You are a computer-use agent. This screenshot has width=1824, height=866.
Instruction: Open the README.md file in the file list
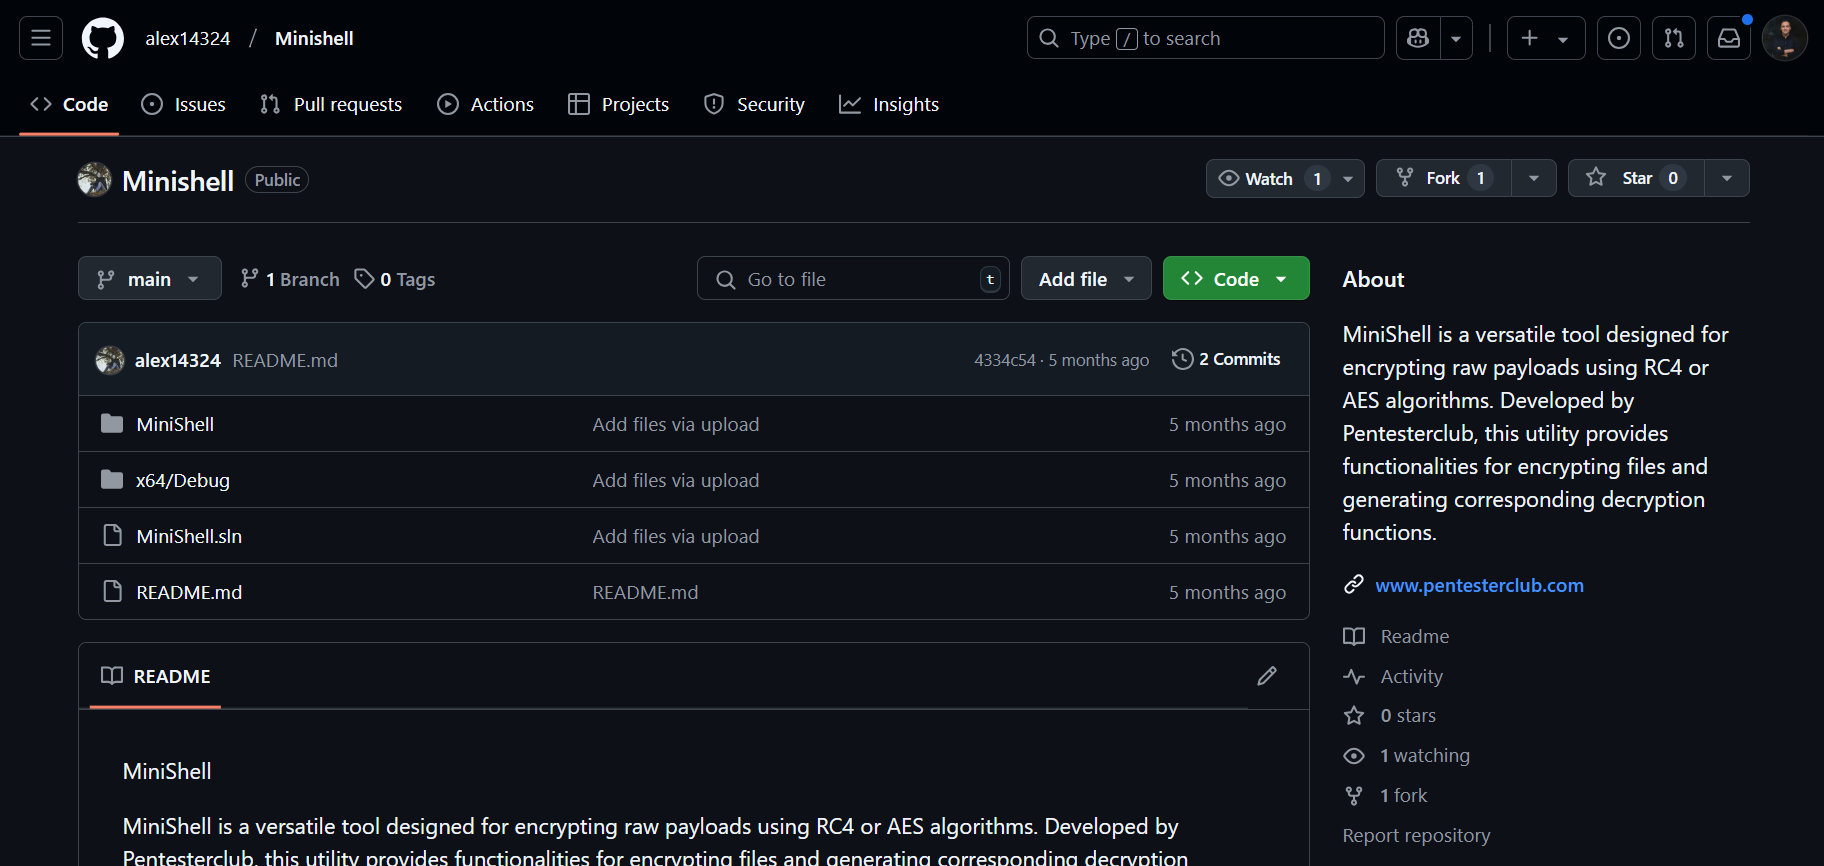pos(189,592)
